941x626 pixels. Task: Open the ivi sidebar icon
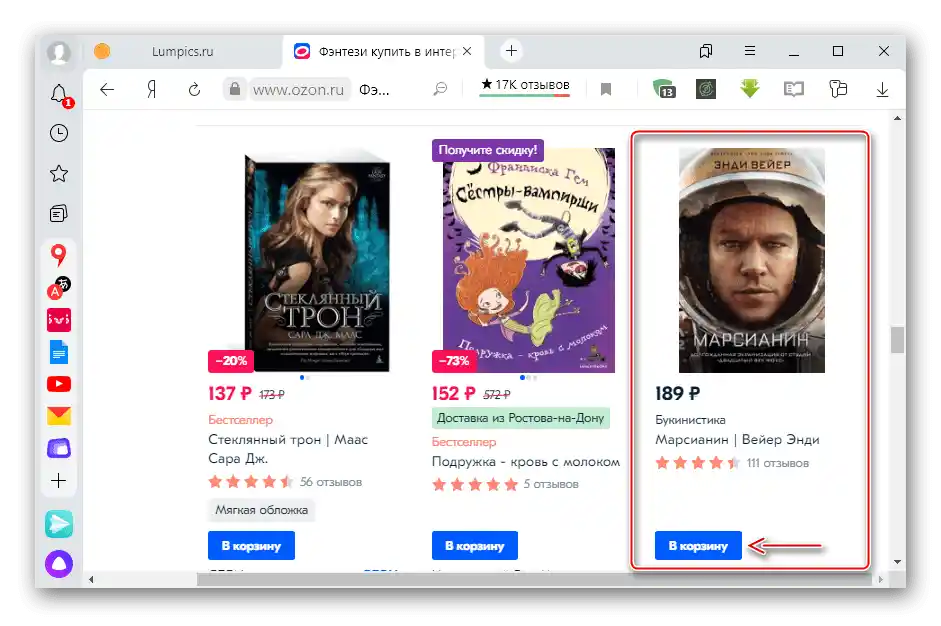(59, 320)
